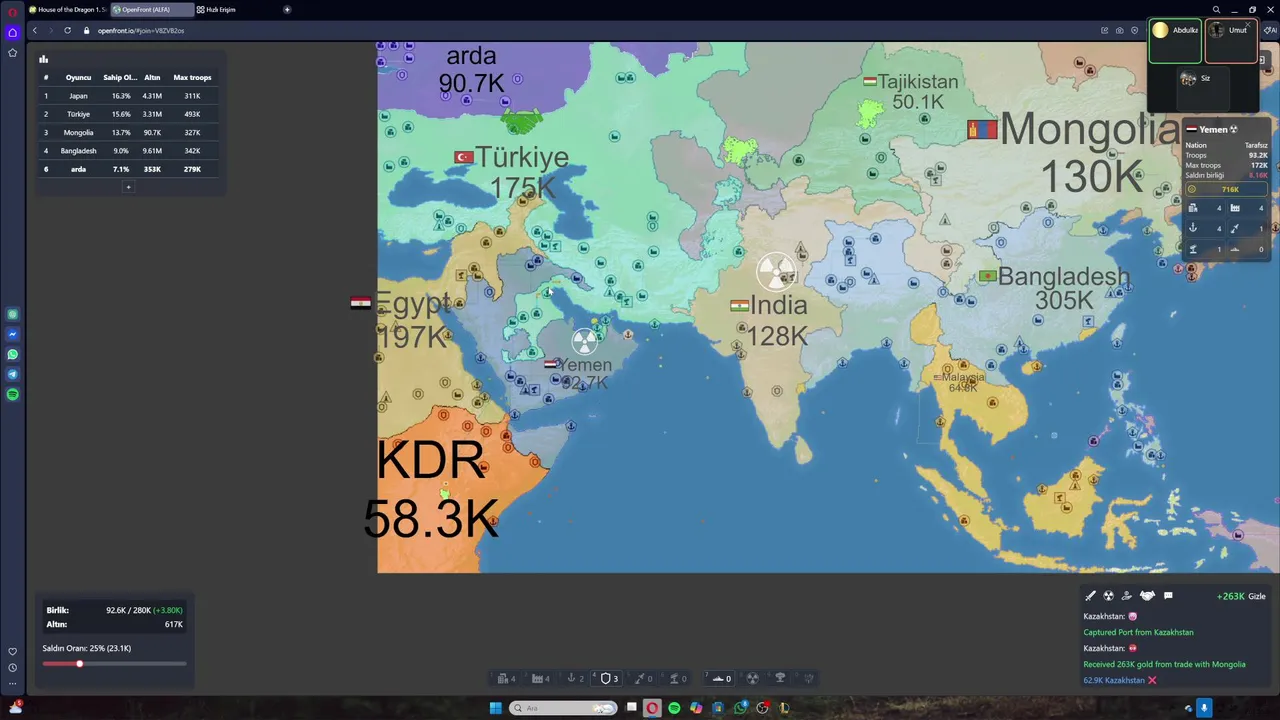Open Messenger in Opera sidebar
This screenshot has height=720, width=1280.
[12, 334]
